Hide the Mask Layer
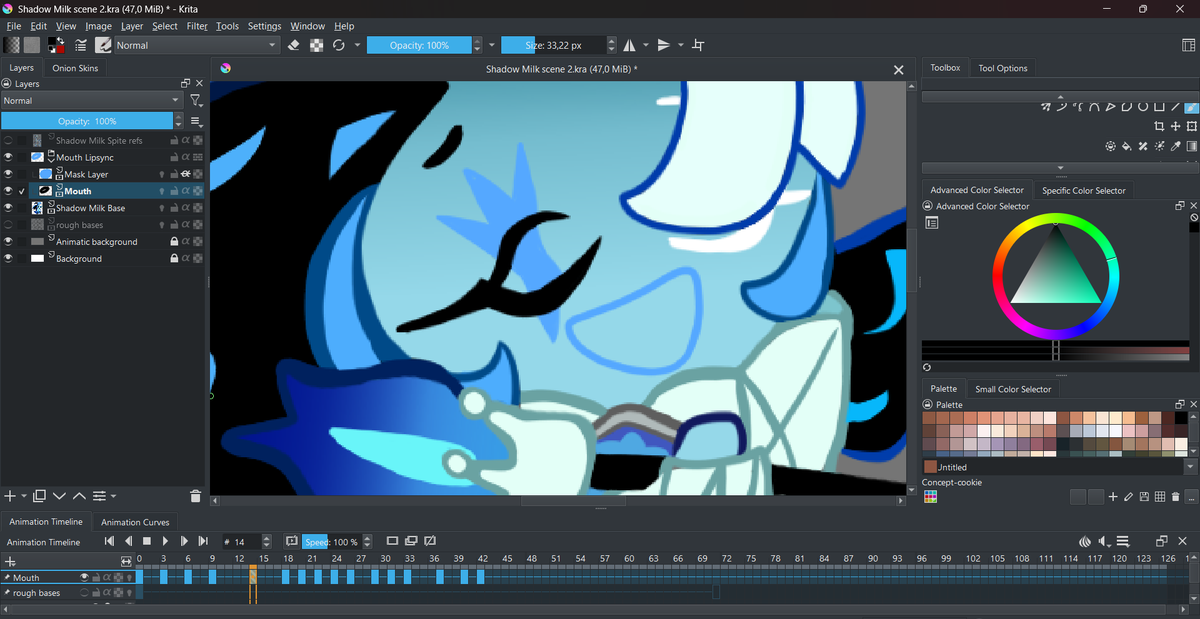This screenshot has height=619, width=1200. pos(8,174)
